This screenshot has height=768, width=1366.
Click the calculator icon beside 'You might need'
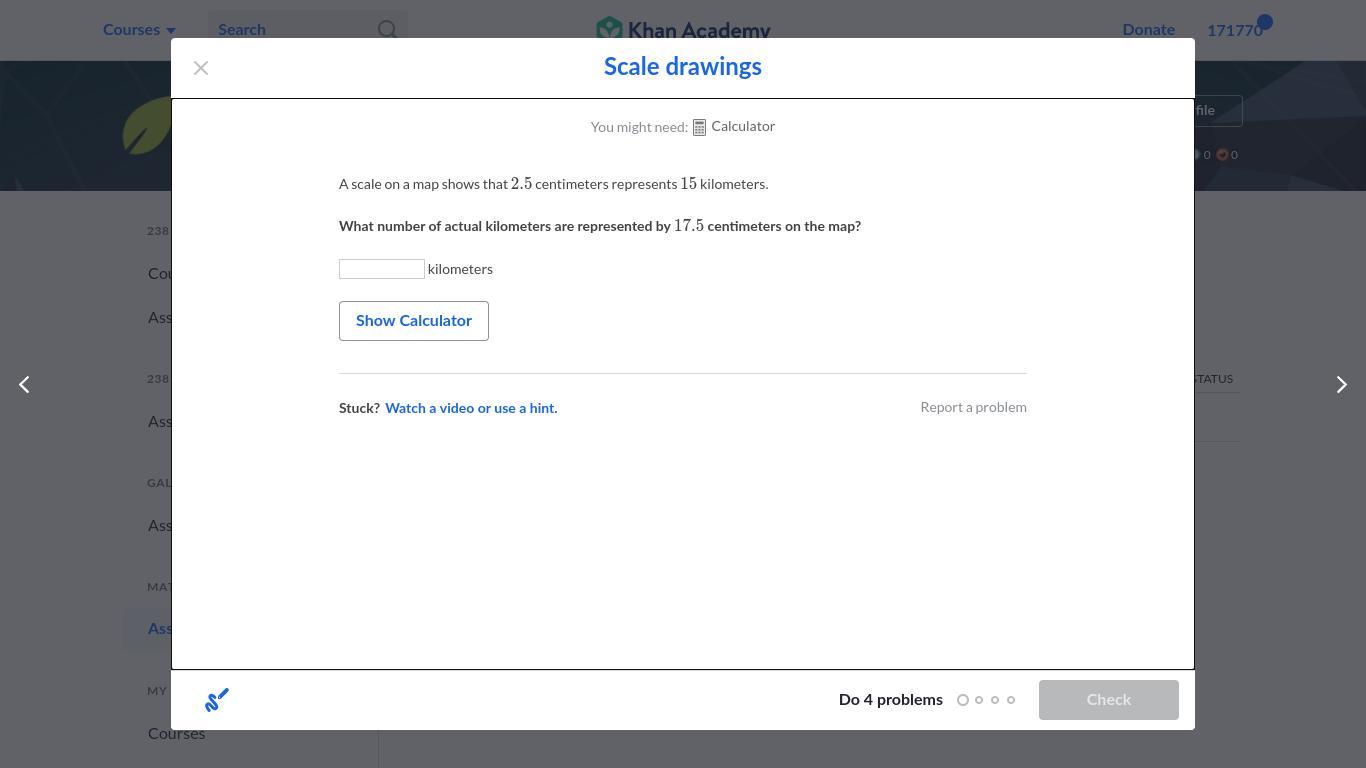[x=700, y=127]
